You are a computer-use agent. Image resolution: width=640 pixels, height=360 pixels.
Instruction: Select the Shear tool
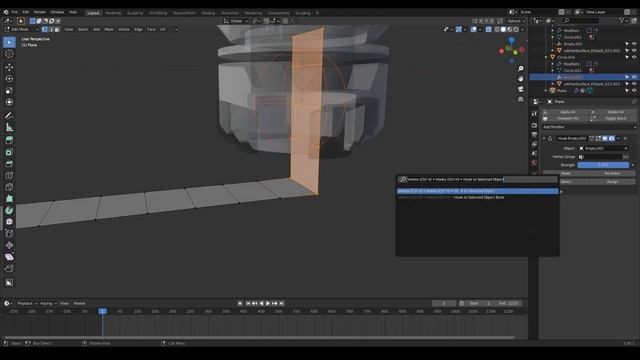(x=9, y=257)
